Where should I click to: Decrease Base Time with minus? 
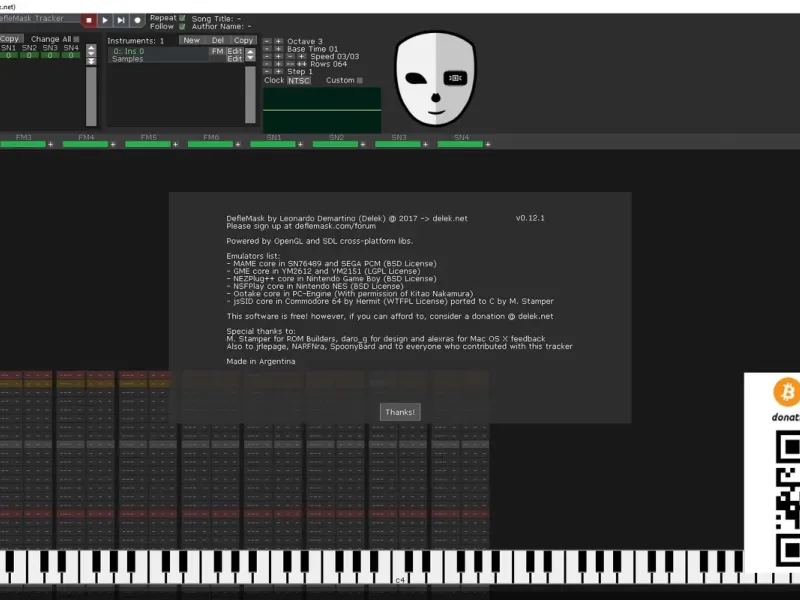pyautogui.click(x=267, y=49)
